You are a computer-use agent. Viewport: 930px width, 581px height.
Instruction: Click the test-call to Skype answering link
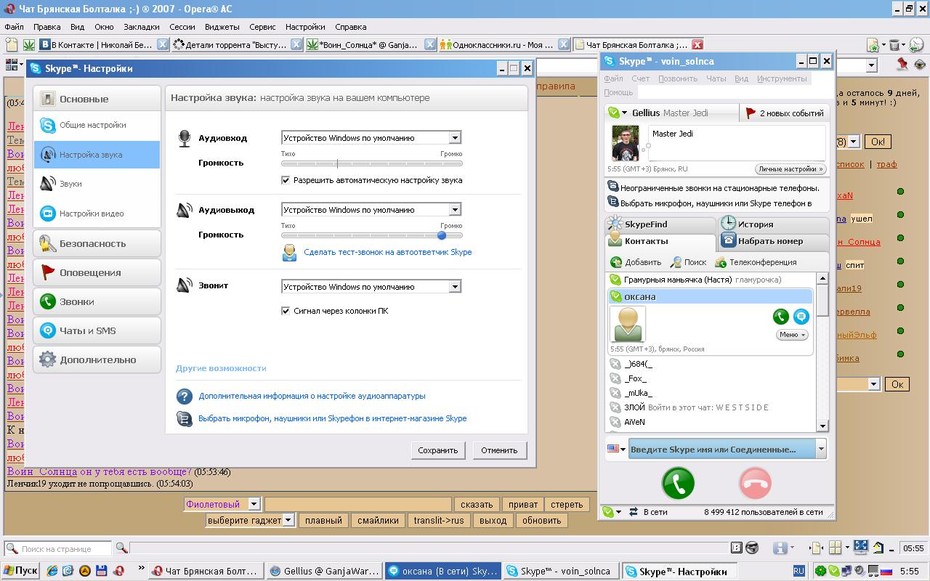click(388, 252)
